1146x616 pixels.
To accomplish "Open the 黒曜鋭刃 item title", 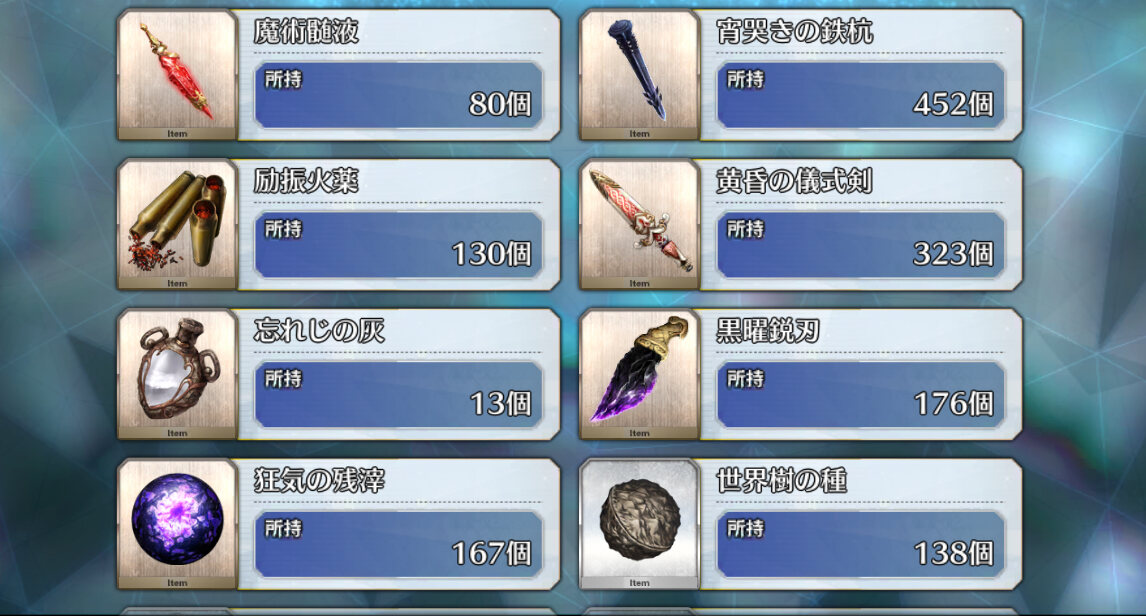I will pyautogui.click(x=767, y=331).
